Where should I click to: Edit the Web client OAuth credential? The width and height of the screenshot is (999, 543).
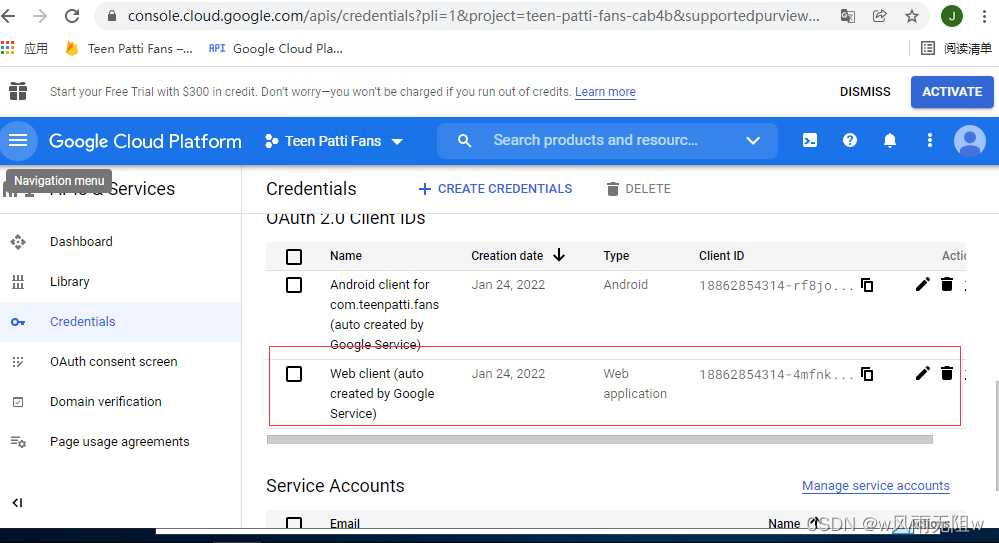pyautogui.click(x=922, y=373)
